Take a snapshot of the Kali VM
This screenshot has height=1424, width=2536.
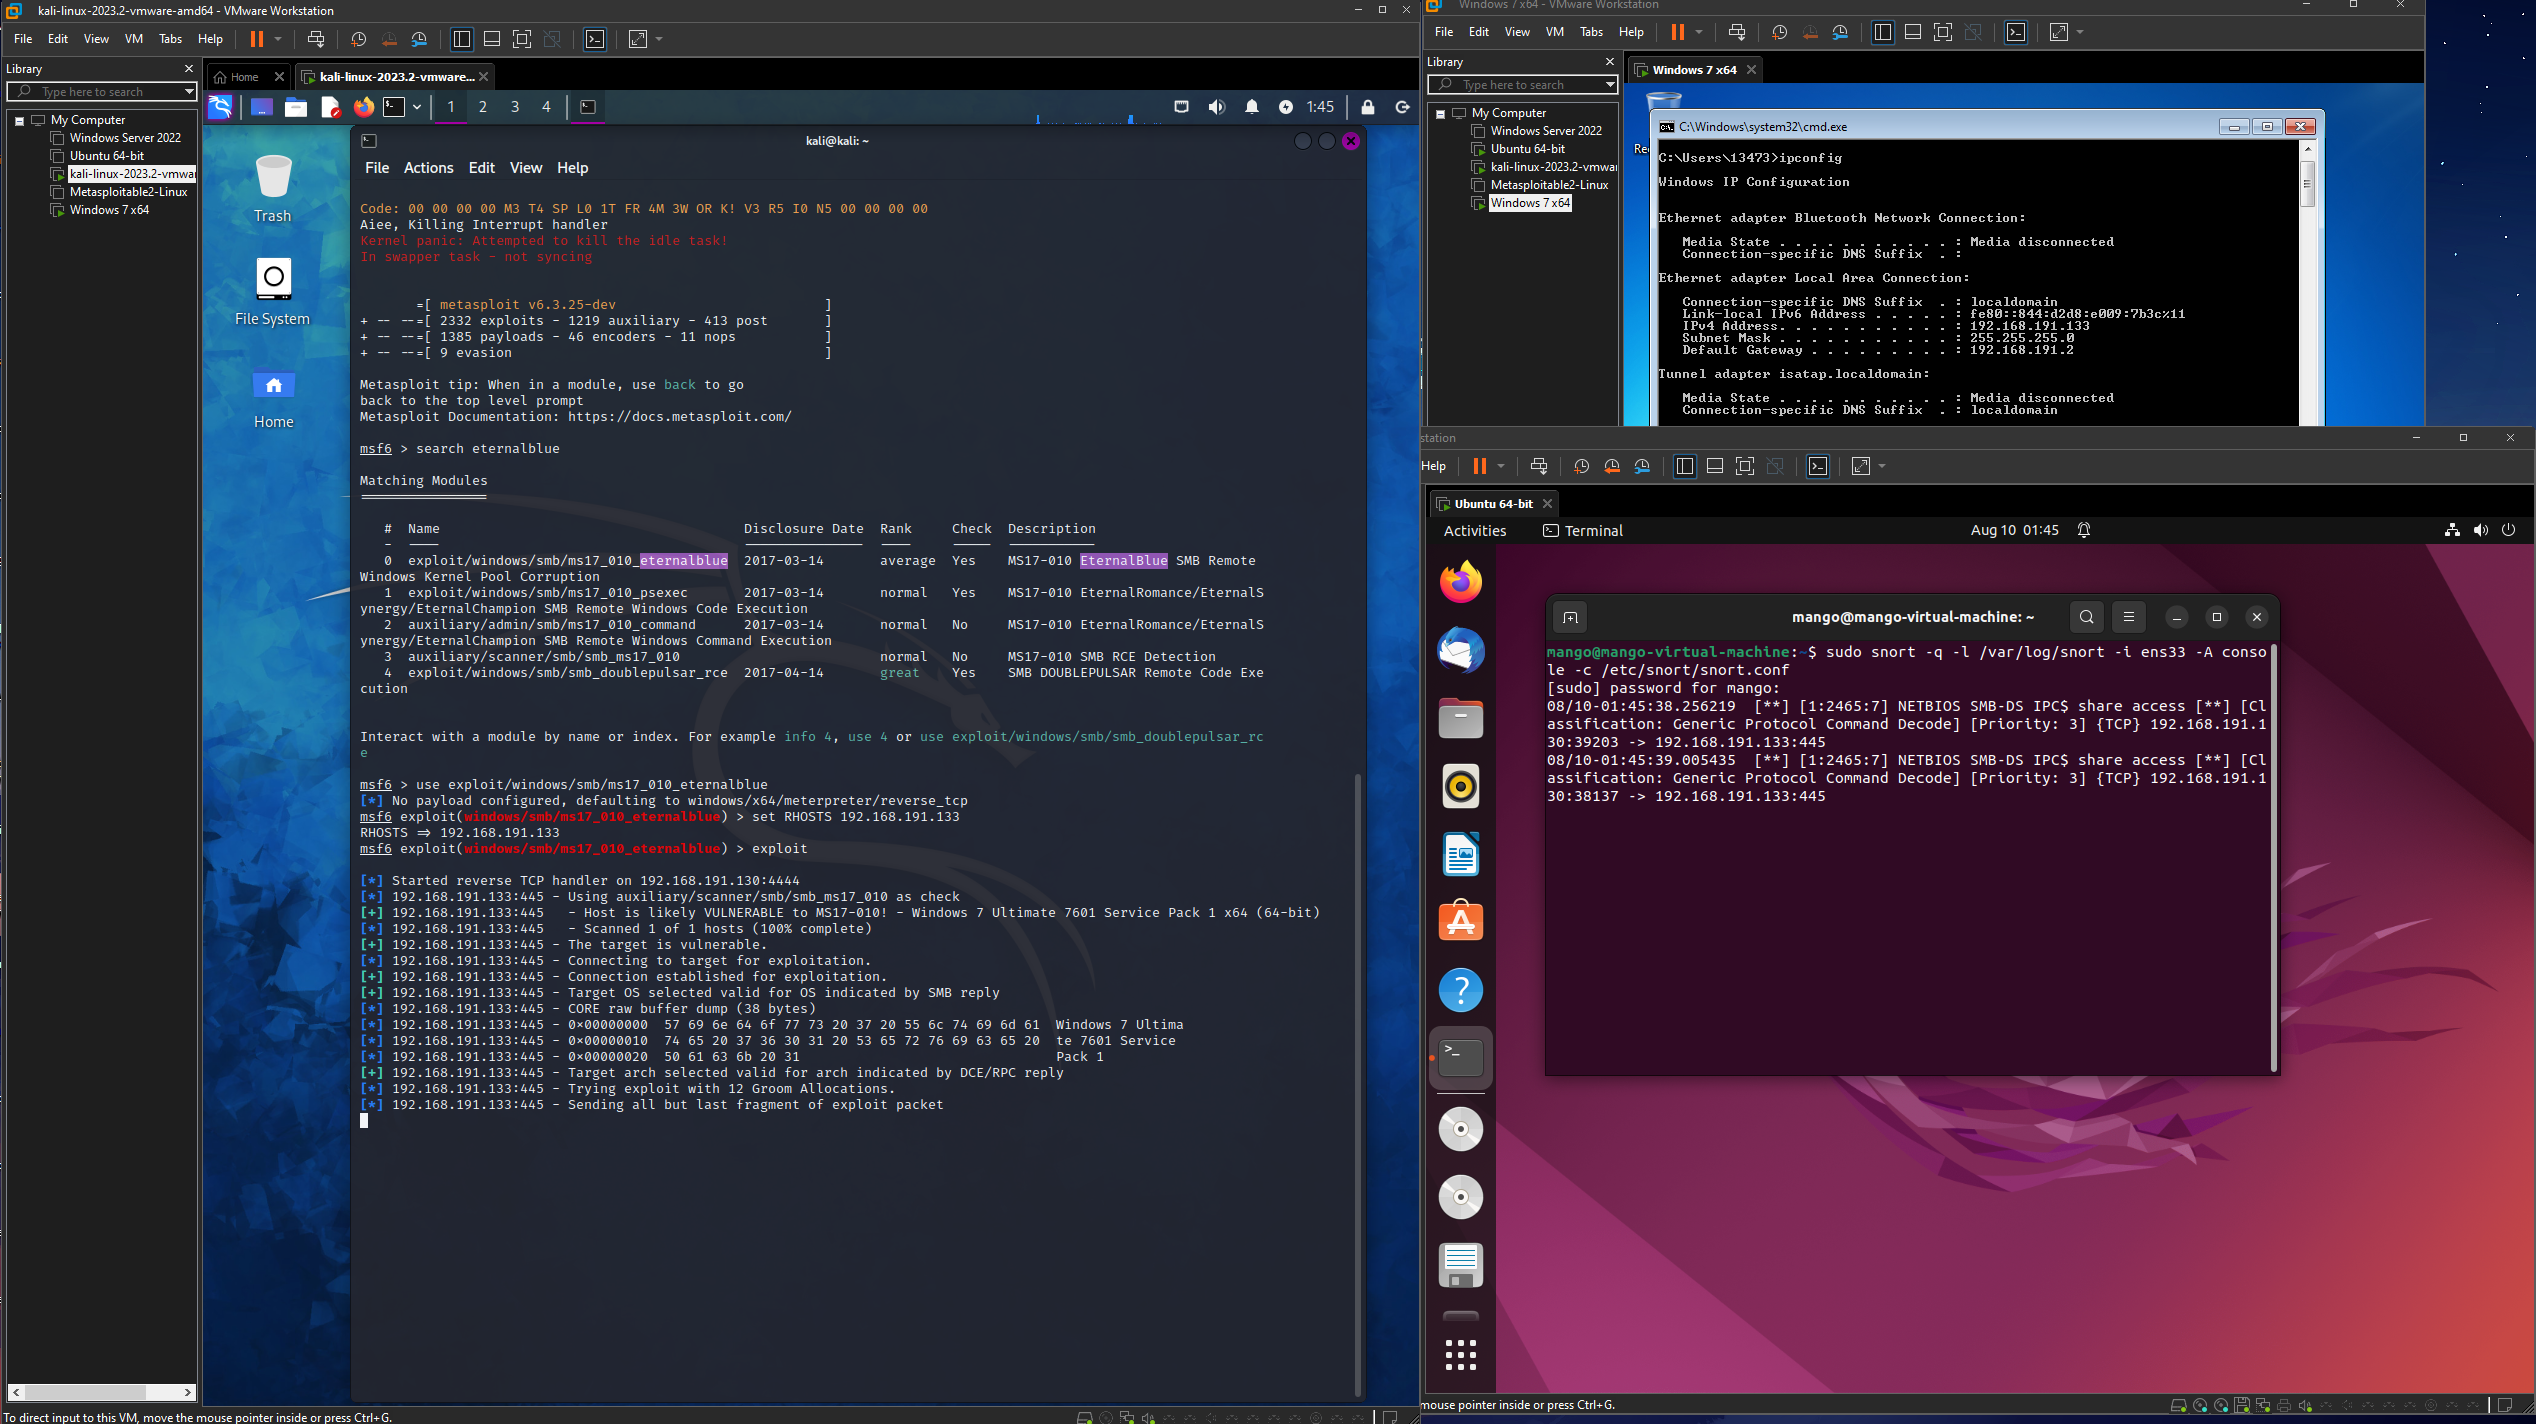pos(358,39)
